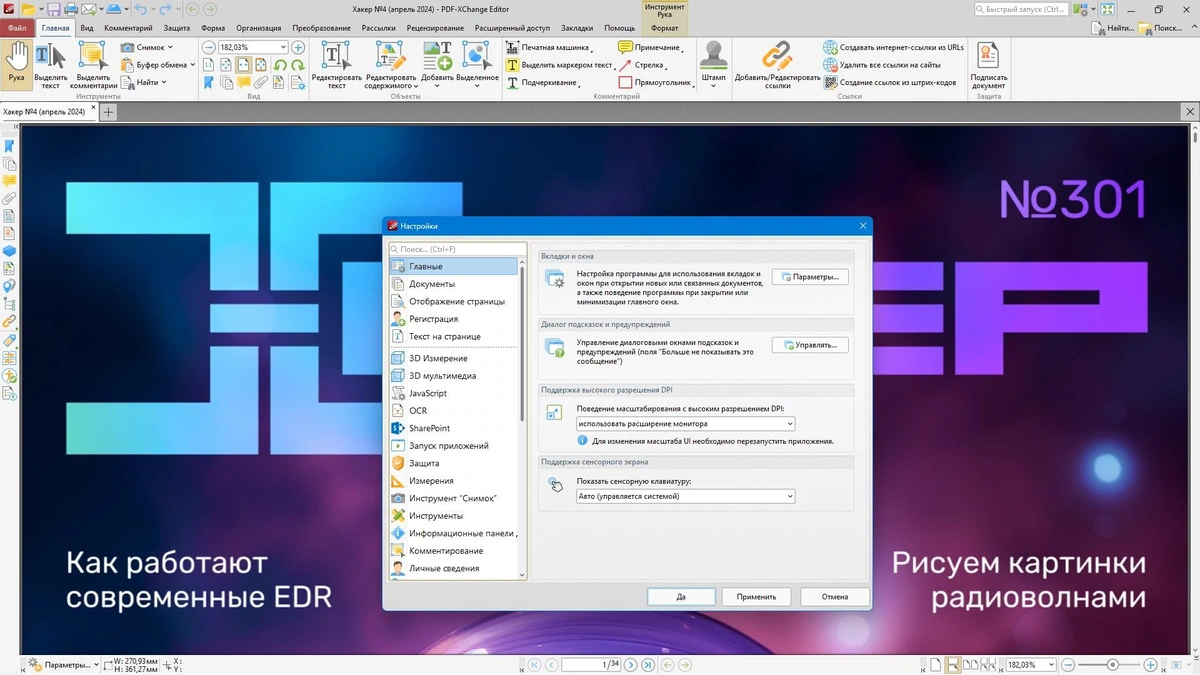Select Комментирование settings category
The width and height of the screenshot is (1200, 675).
pos(453,551)
